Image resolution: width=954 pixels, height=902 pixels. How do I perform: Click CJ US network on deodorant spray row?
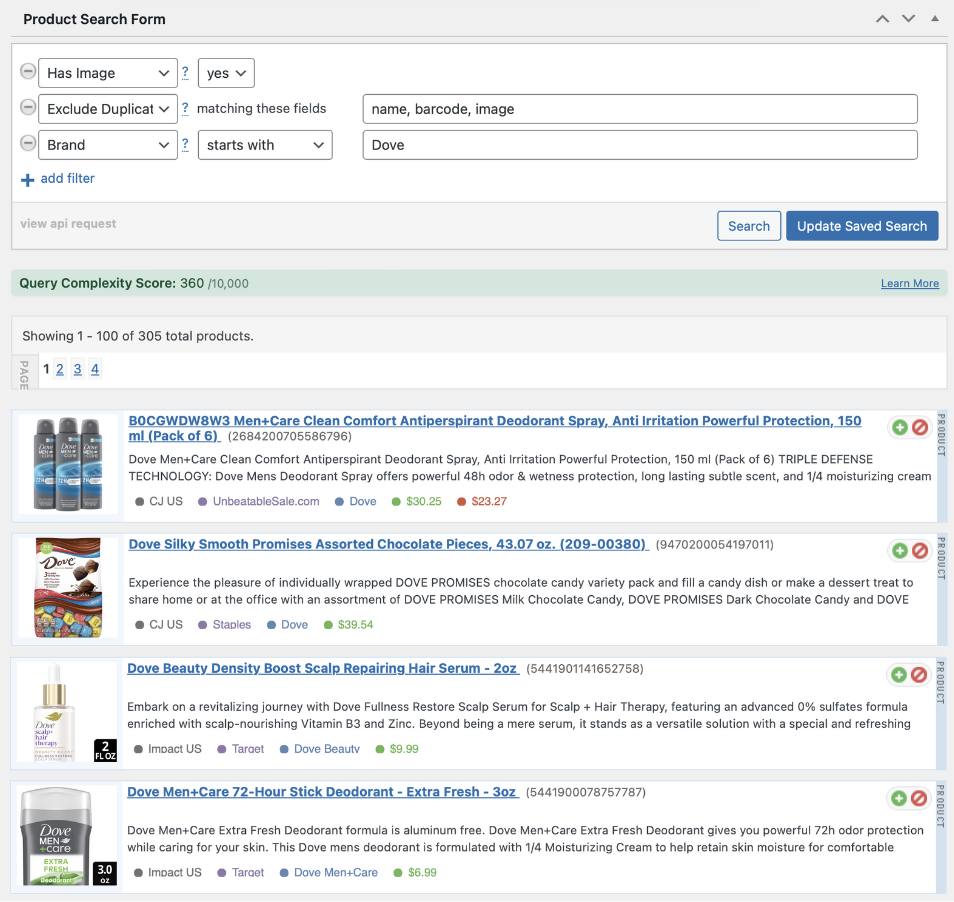point(166,501)
